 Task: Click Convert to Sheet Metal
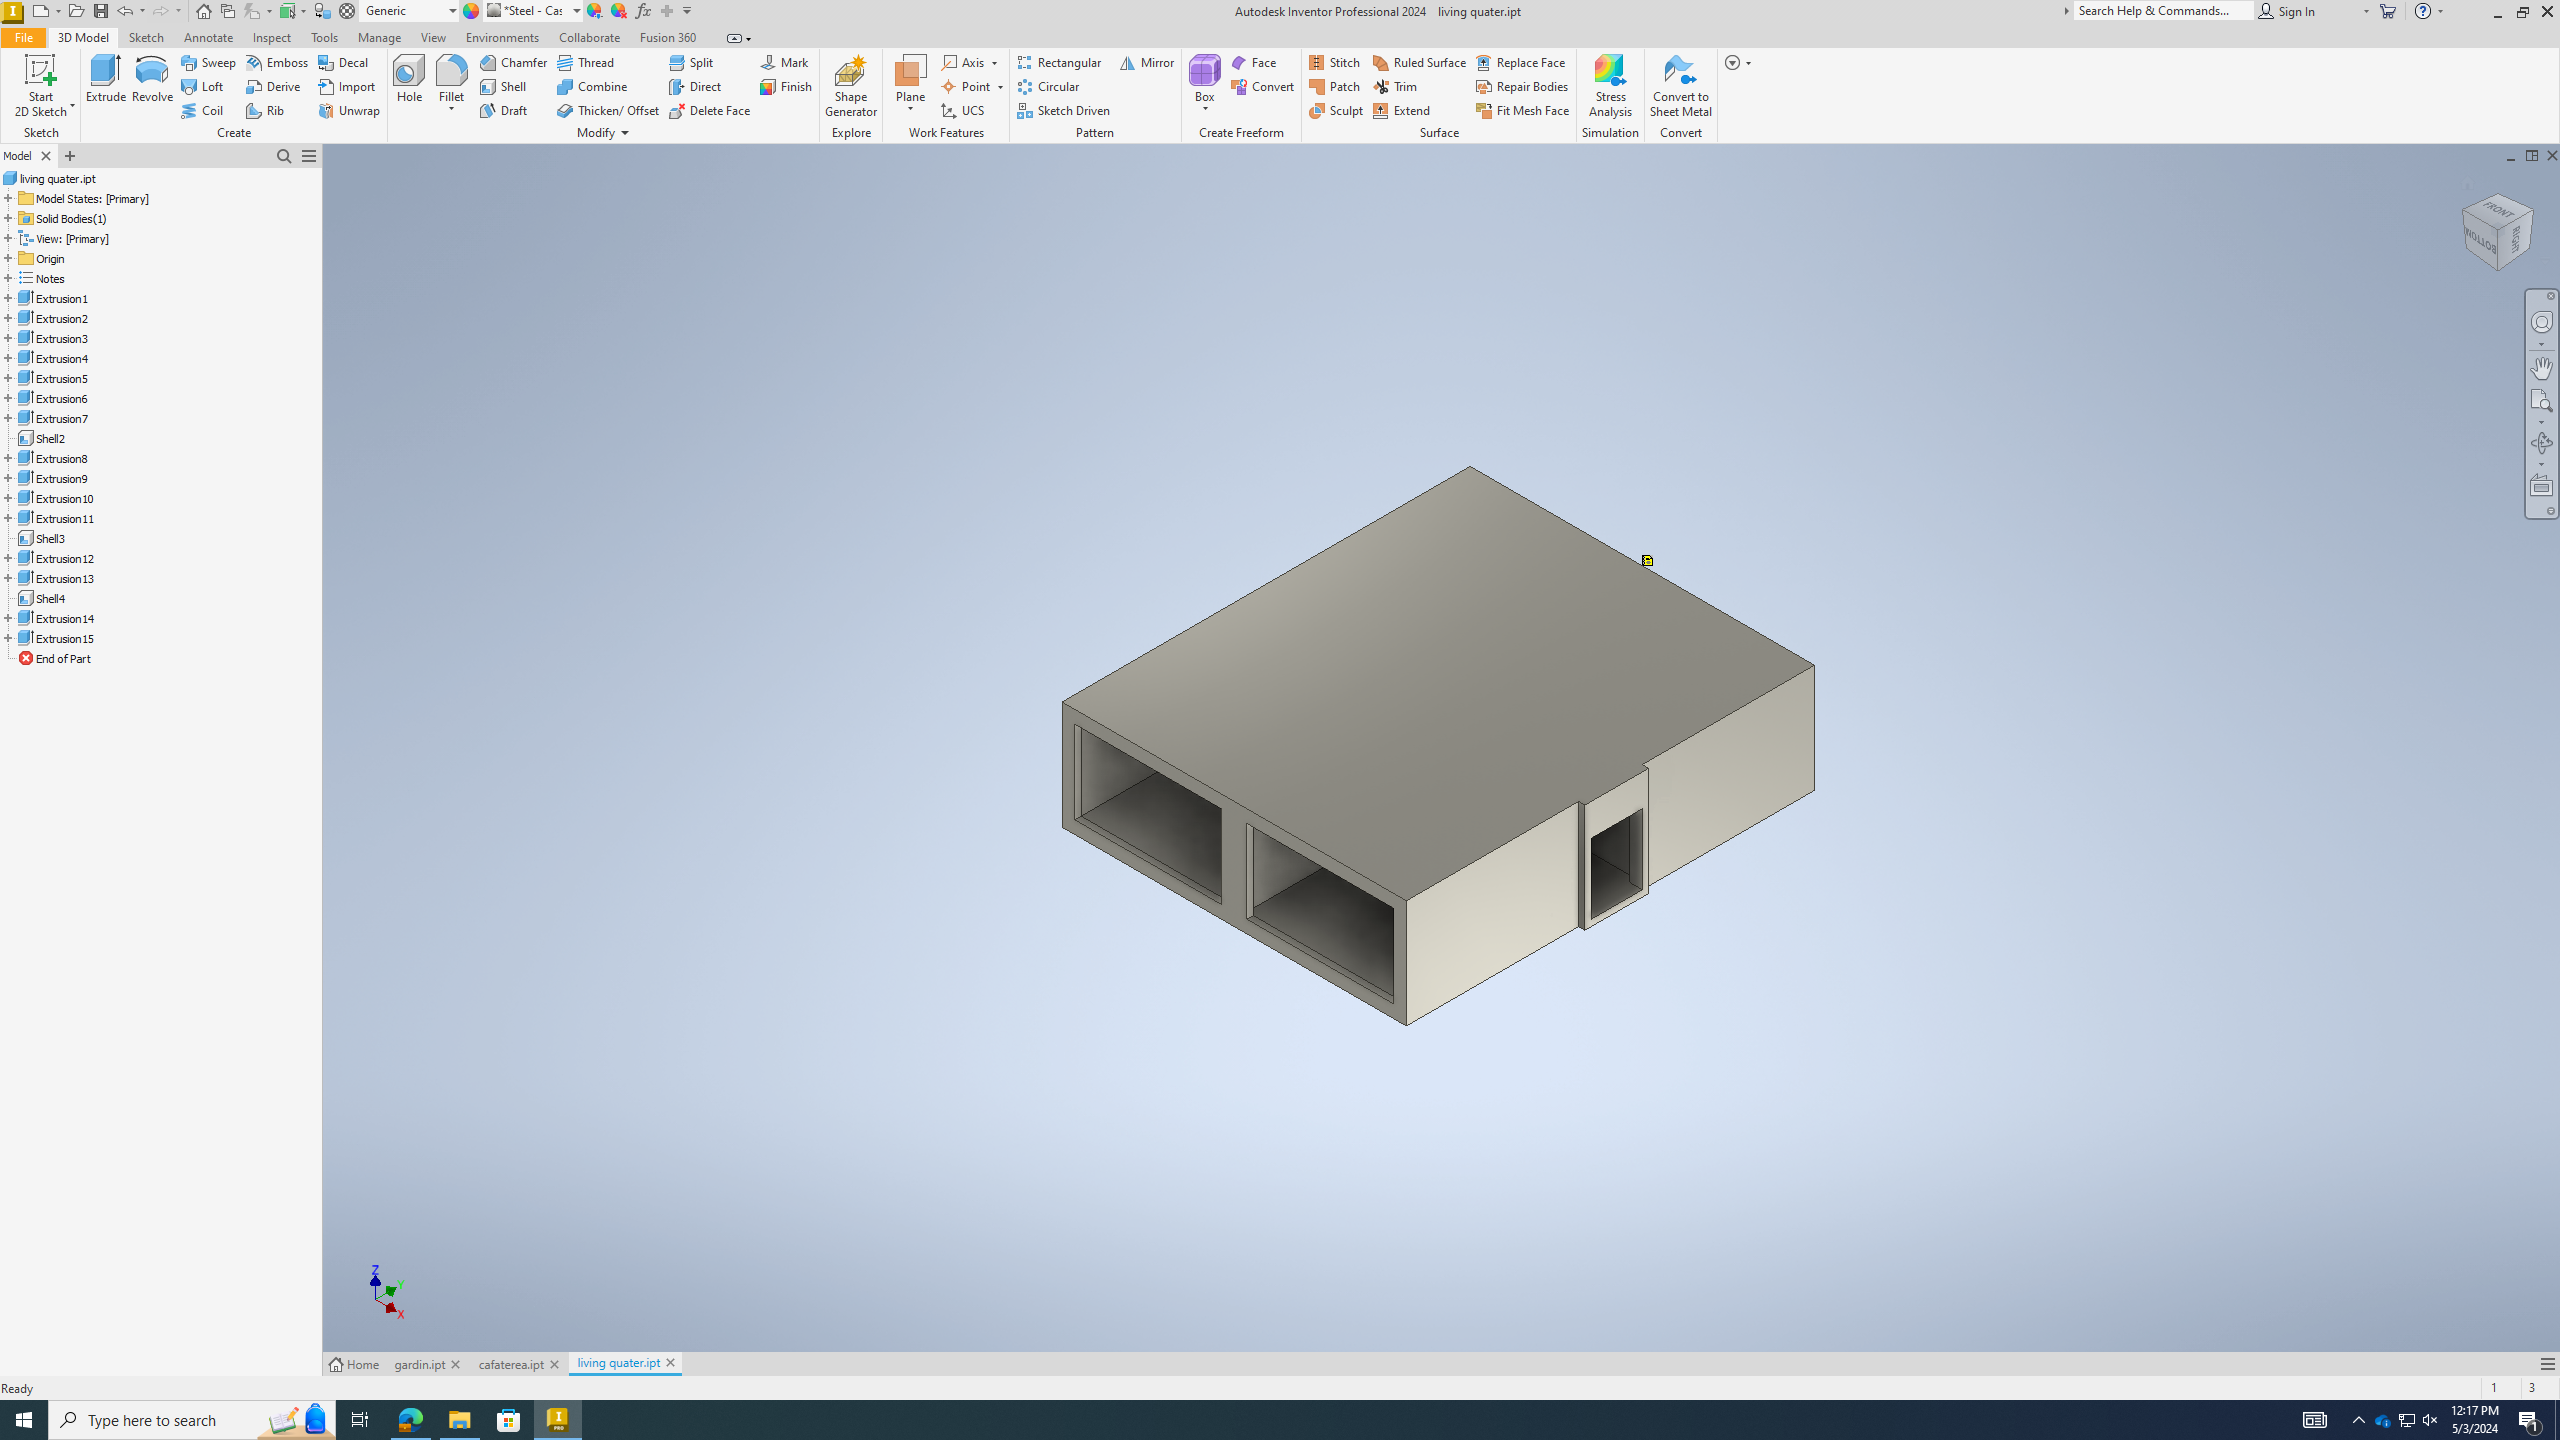(1680, 86)
